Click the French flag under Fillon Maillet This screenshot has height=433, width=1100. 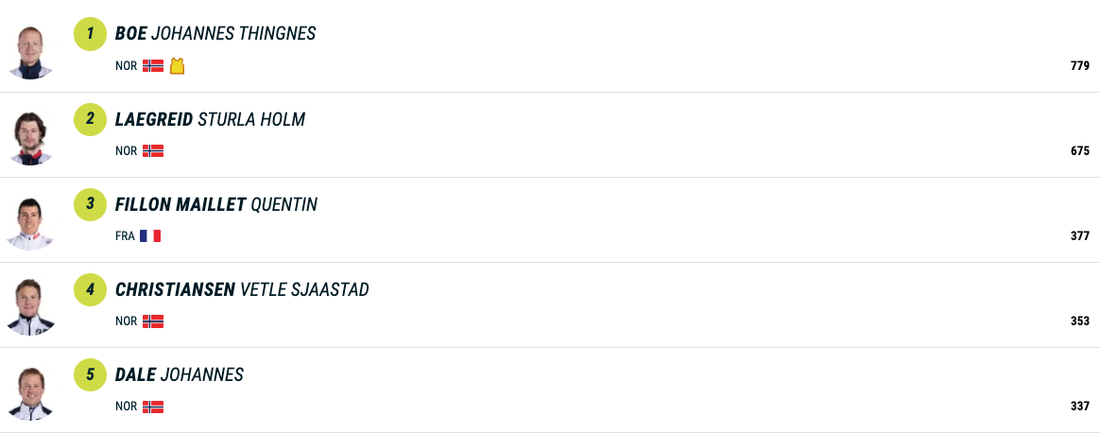pos(150,236)
